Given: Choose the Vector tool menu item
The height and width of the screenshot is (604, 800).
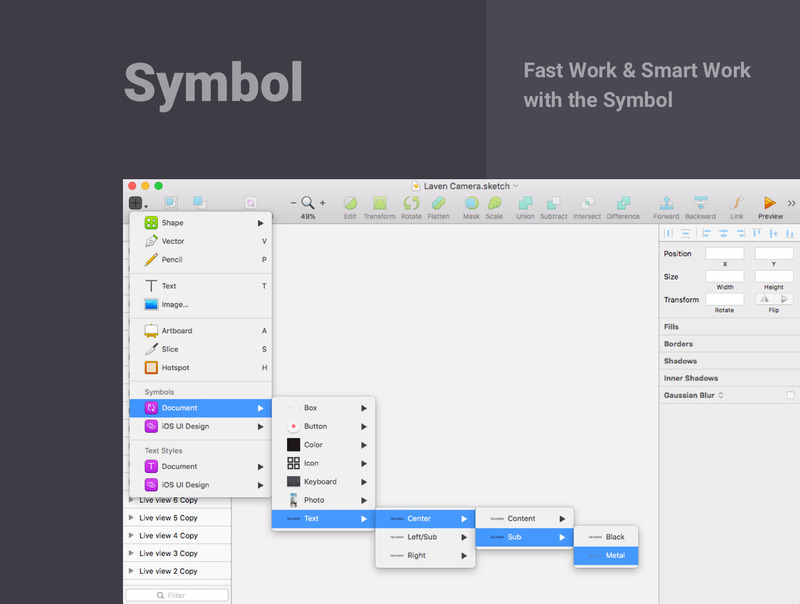Looking at the screenshot, I should pyautogui.click(x=201, y=241).
